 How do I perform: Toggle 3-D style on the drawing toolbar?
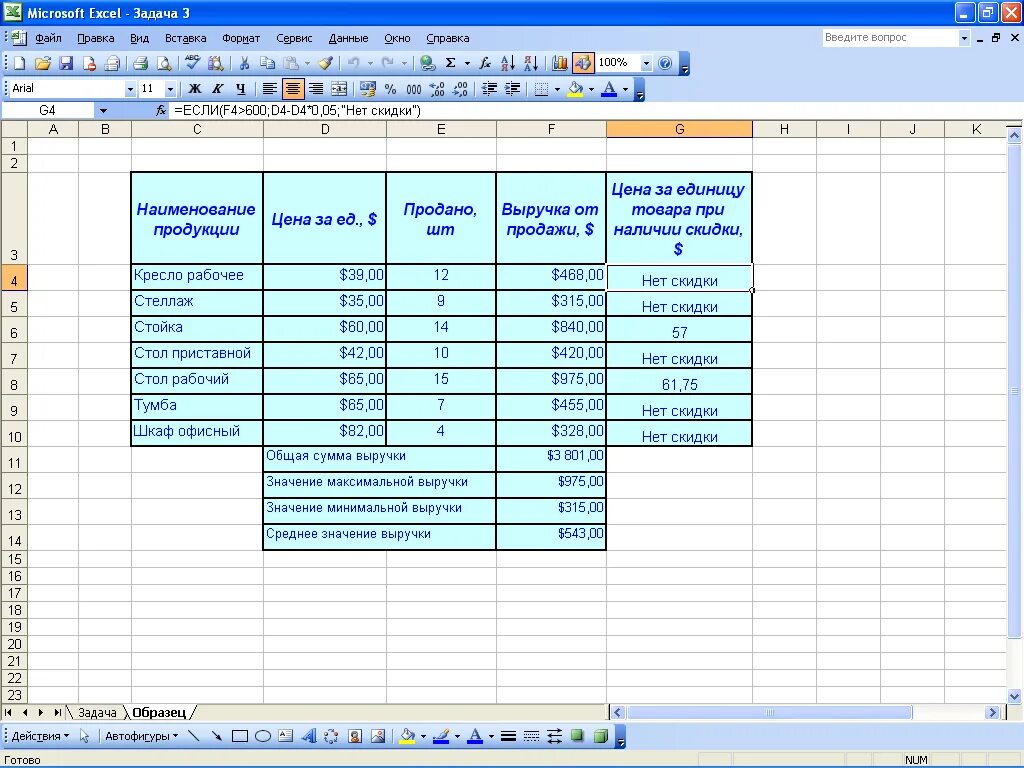tap(600, 737)
